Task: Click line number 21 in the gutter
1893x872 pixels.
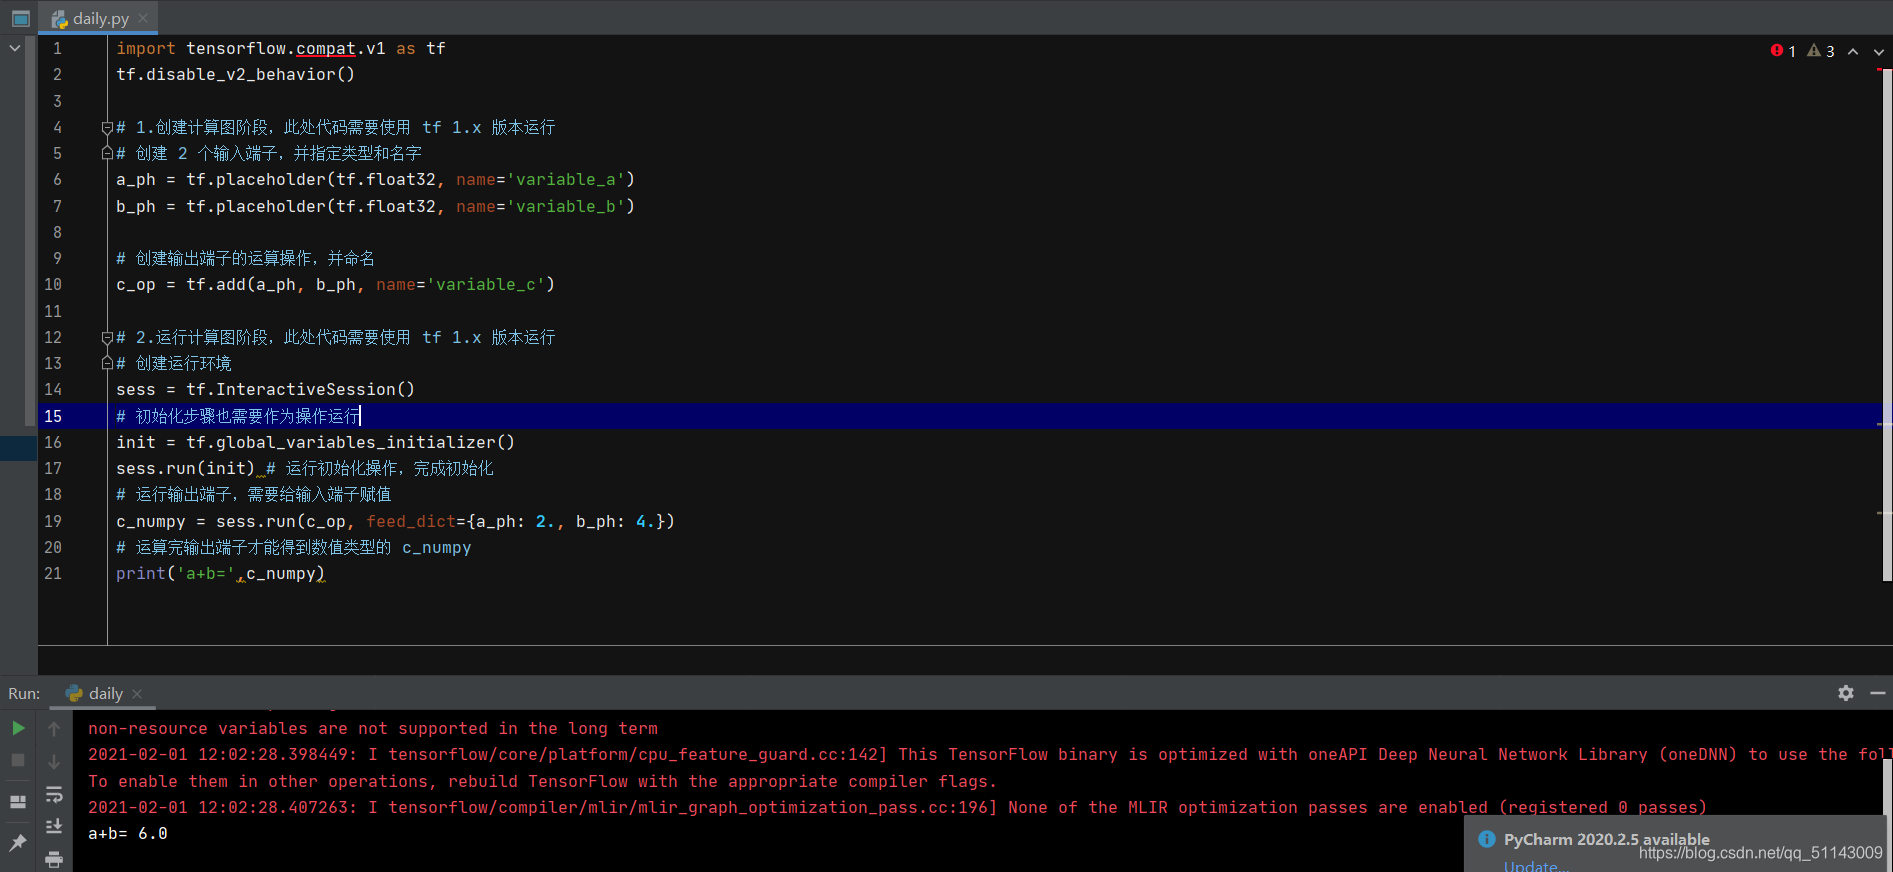Action: 53,573
